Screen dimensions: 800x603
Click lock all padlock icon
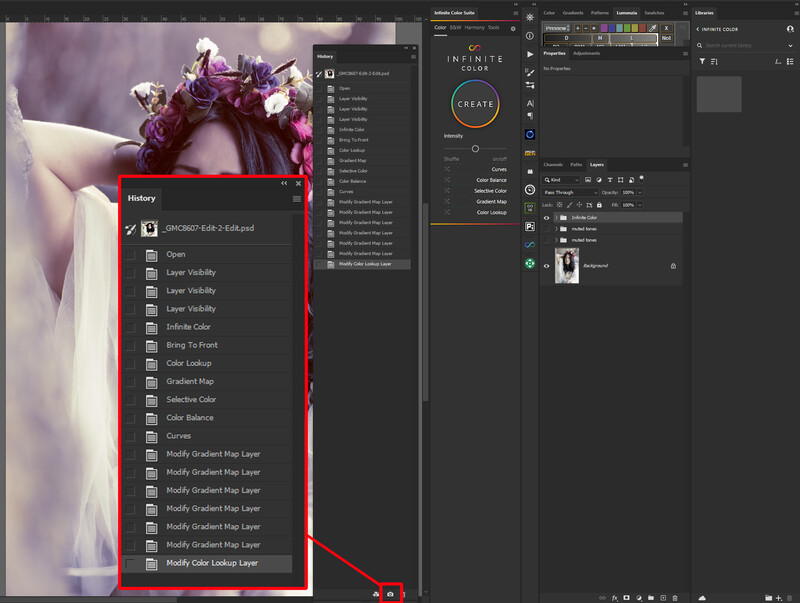tap(599, 205)
